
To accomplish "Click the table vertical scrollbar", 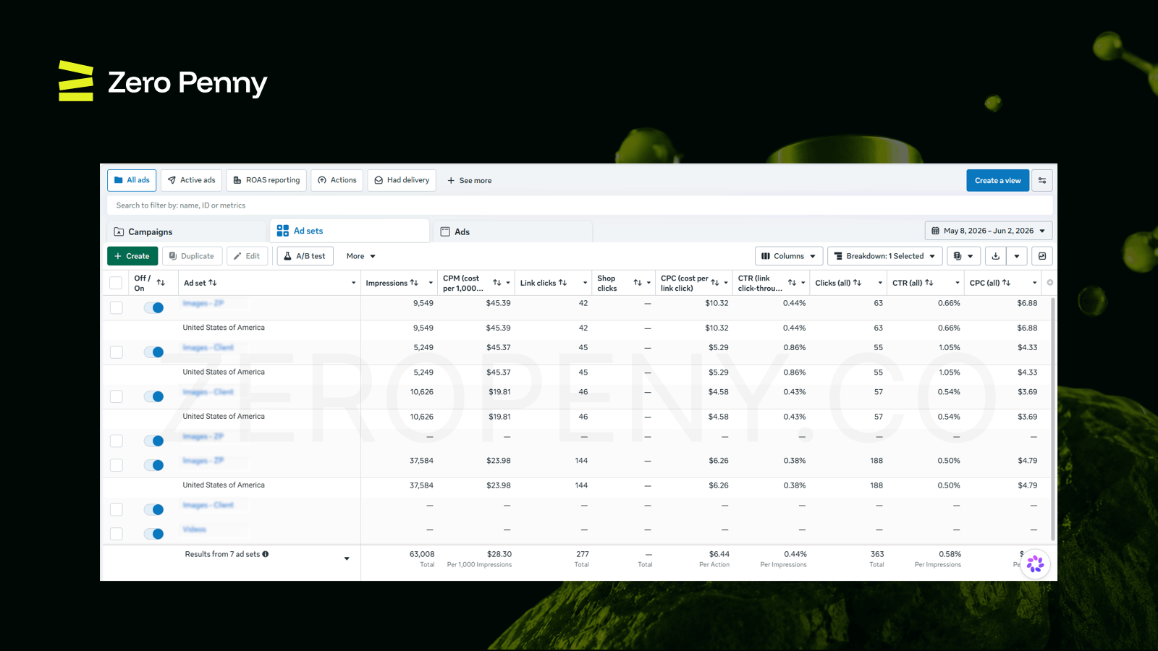I will click(1053, 417).
